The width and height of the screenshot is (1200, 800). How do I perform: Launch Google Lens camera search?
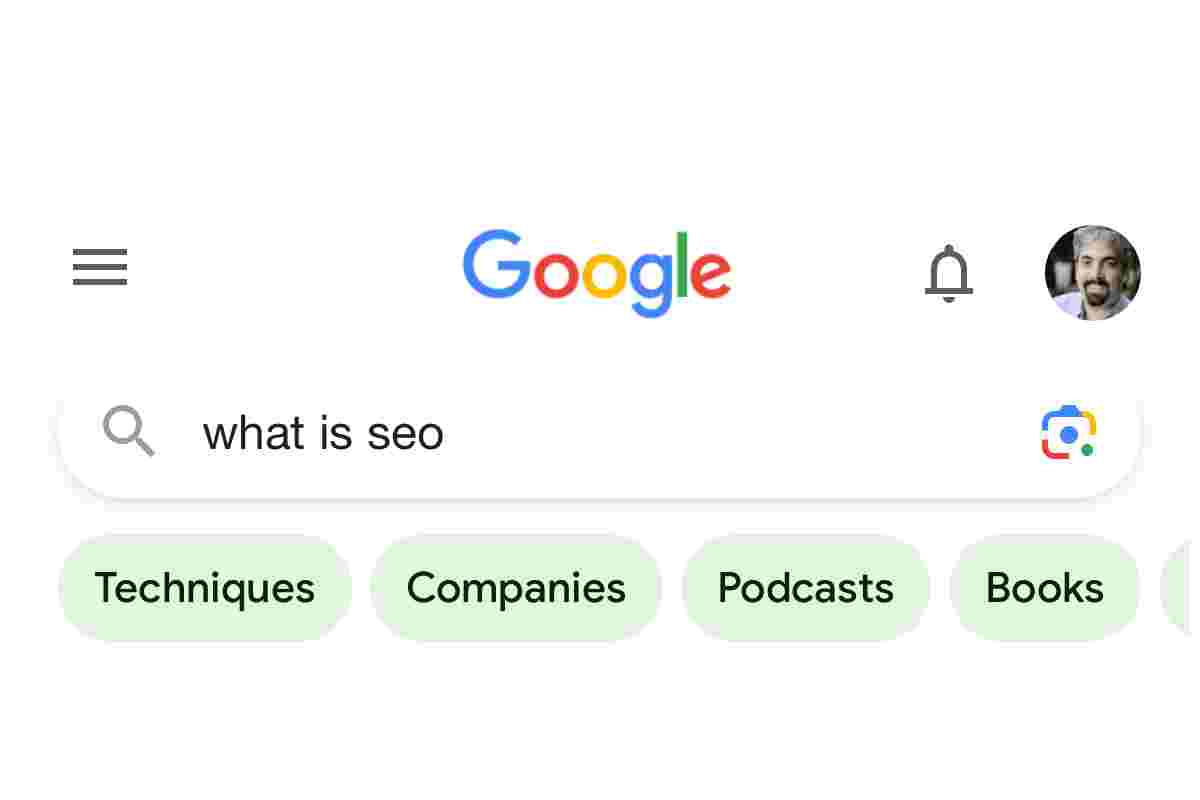tap(1068, 433)
